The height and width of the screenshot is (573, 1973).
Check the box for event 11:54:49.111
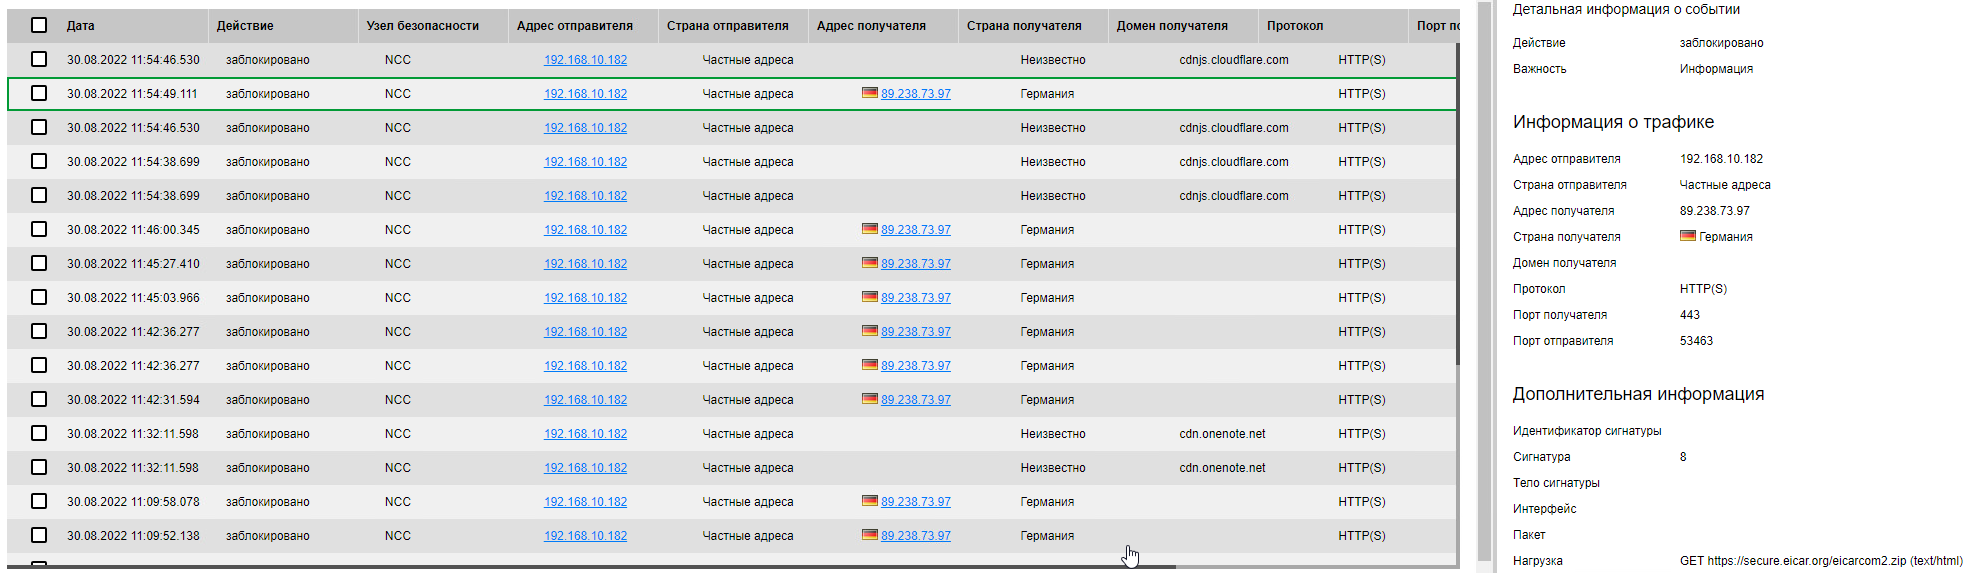[39, 93]
